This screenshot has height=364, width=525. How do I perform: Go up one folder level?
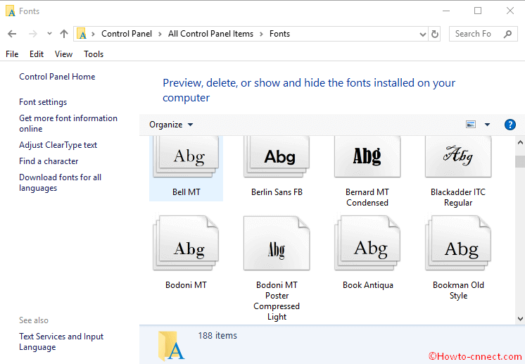coord(64,34)
